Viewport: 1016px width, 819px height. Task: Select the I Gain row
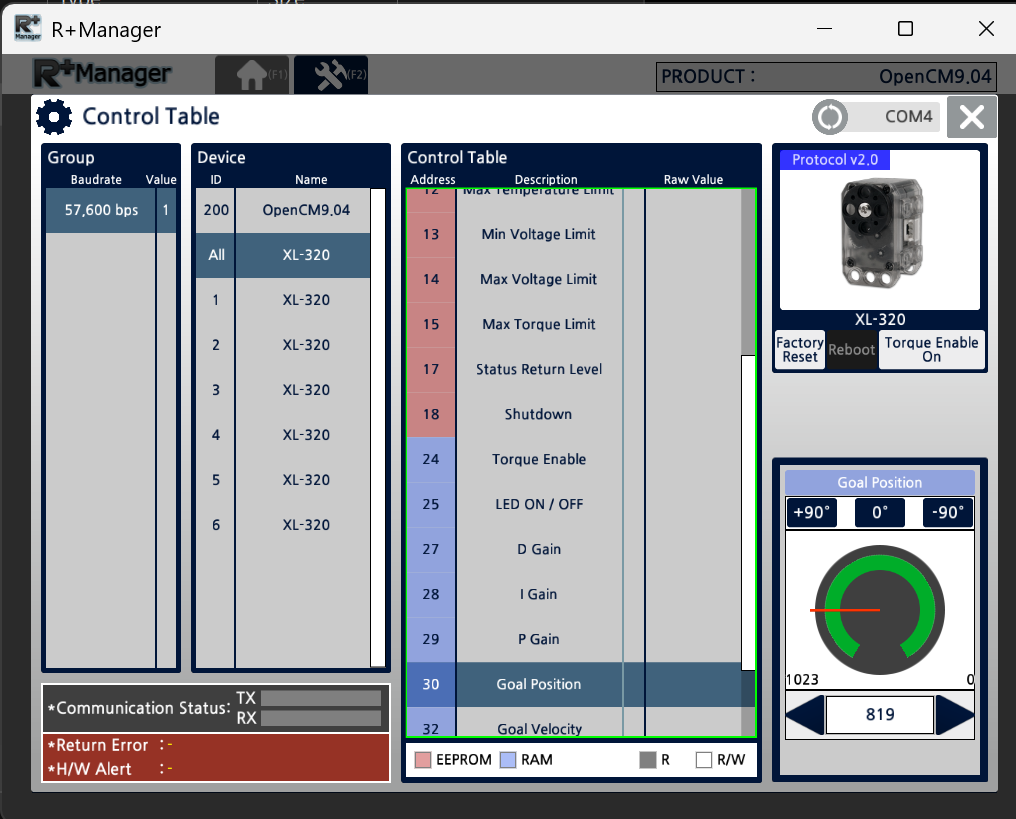pos(574,594)
